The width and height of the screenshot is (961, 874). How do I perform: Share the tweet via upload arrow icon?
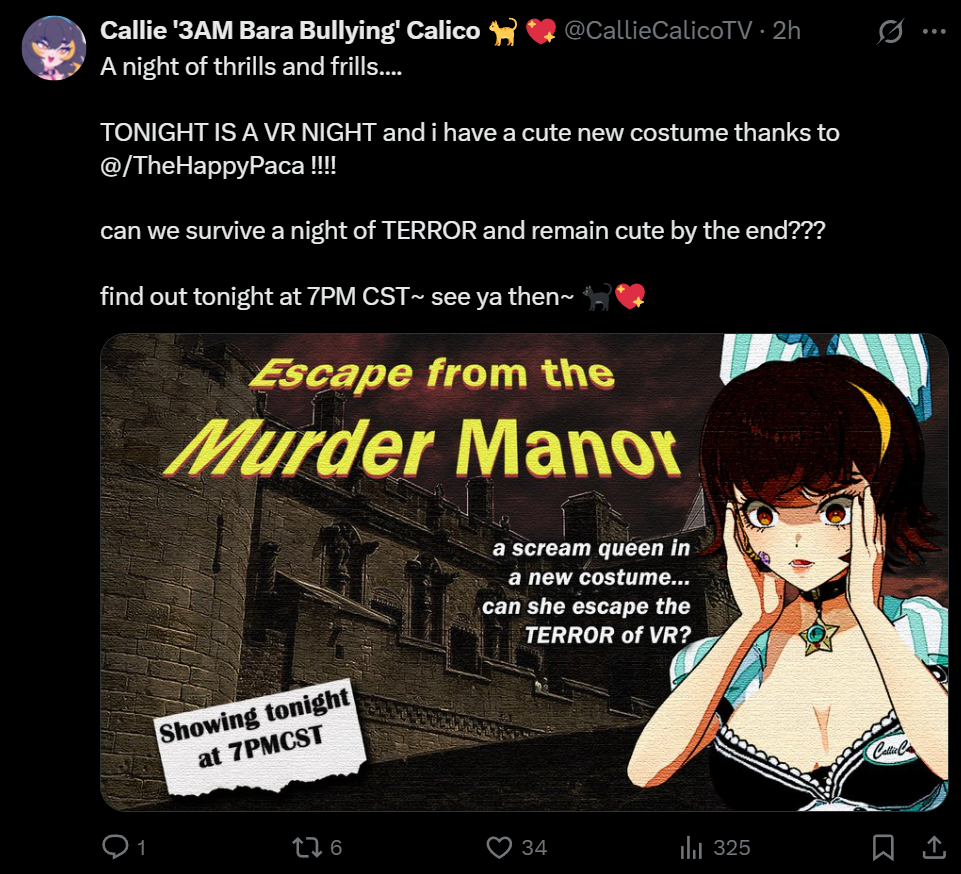coord(934,846)
